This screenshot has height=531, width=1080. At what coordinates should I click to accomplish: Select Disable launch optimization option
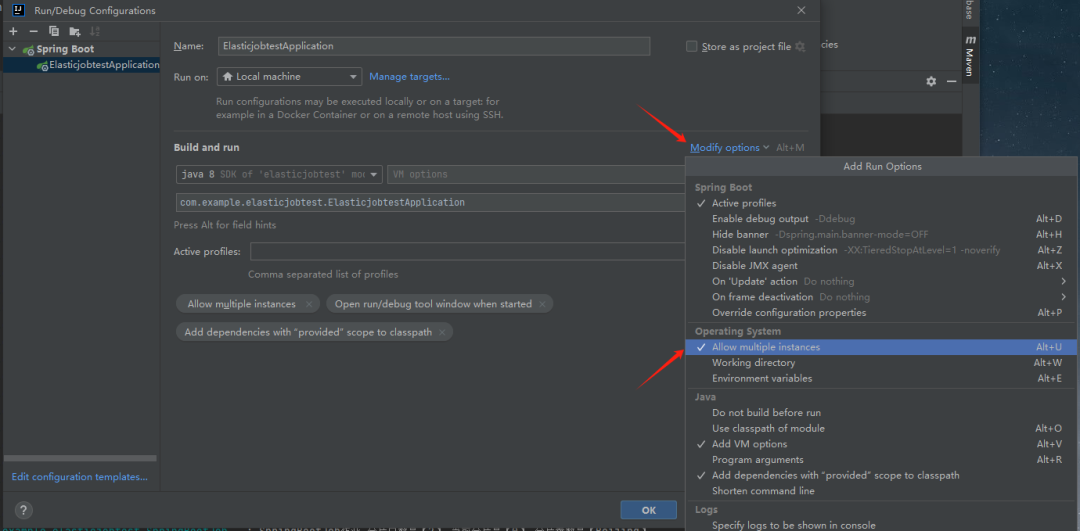pos(881,250)
